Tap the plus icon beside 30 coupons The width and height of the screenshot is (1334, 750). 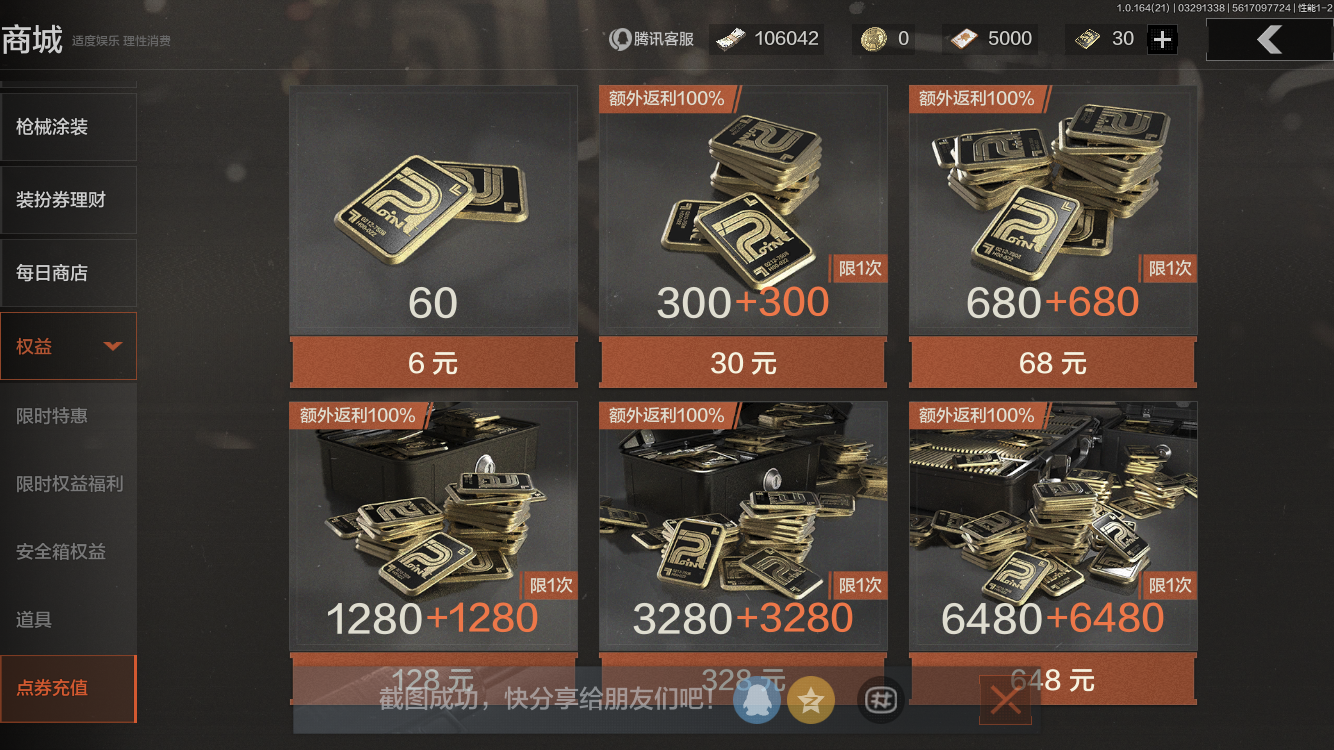(x=1162, y=40)
